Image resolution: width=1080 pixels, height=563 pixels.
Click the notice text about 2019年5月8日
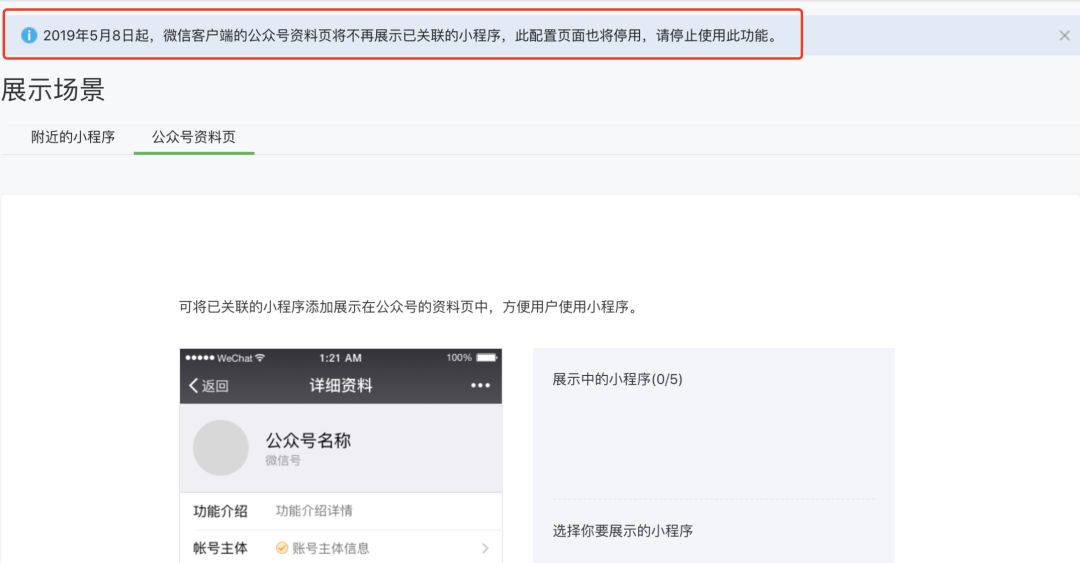click(x=410, y=35)
